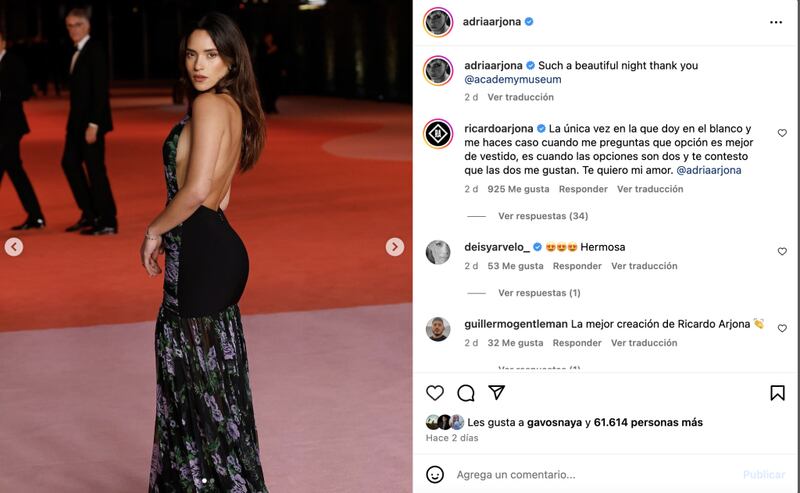Open 61.614 personas más likes list
Screen dimensions: 800x493
(648, 422)
